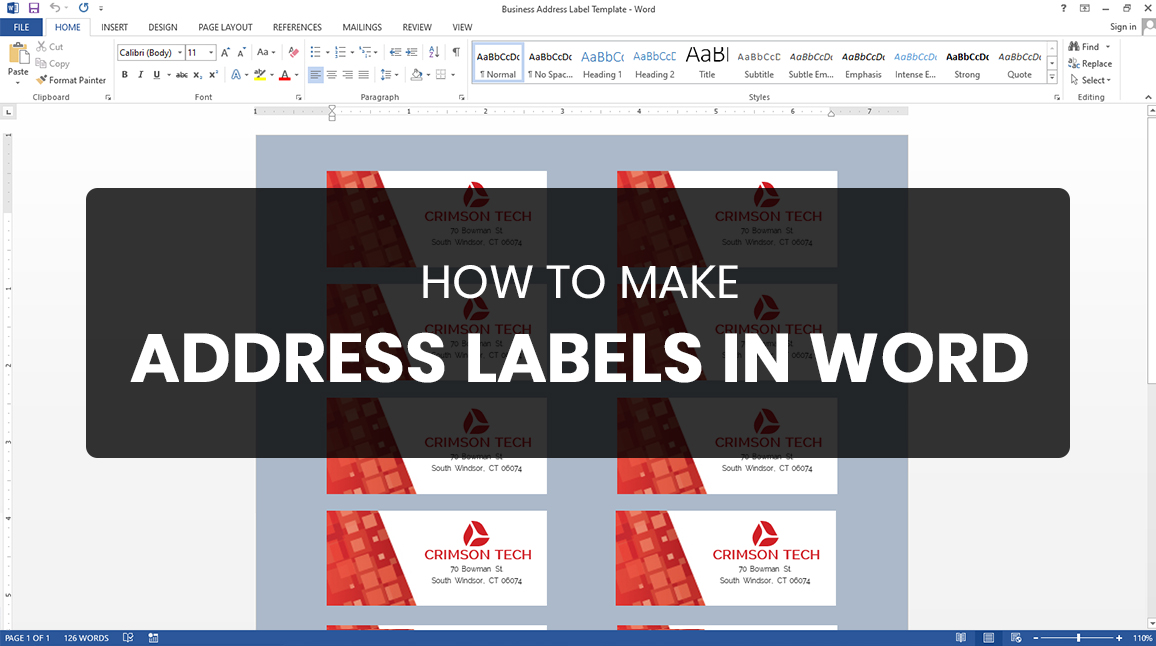Open the FILE tab
The height and width of the screenshot is (646, 1156).
(x=21, y=27)
